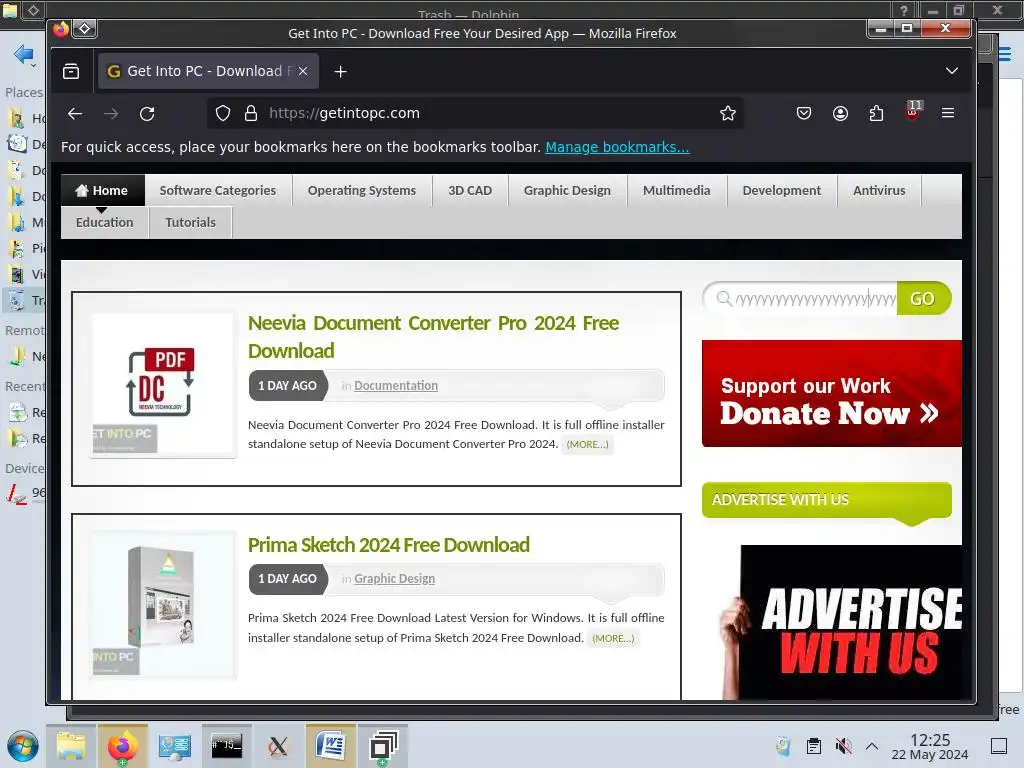Screen dimensions: 1024x768
Task: Open the X application in taskbar
Action: [278, 746]
